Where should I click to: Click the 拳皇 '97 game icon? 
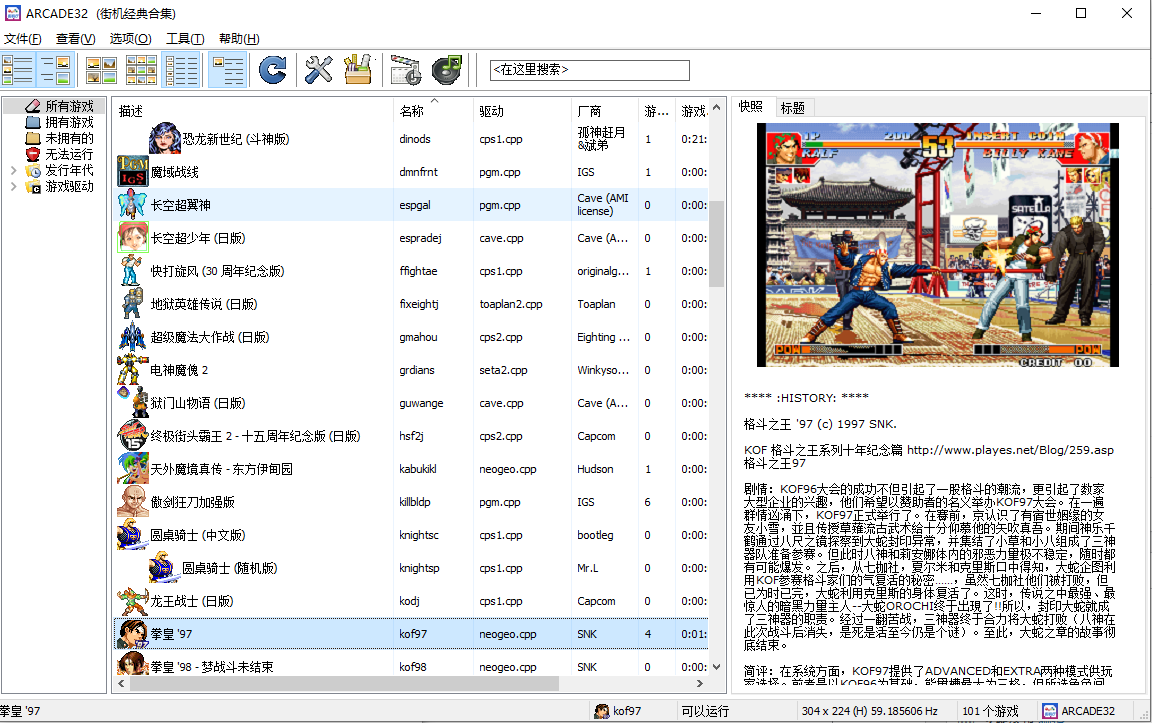pyautogui.click(x=133, y=633)
